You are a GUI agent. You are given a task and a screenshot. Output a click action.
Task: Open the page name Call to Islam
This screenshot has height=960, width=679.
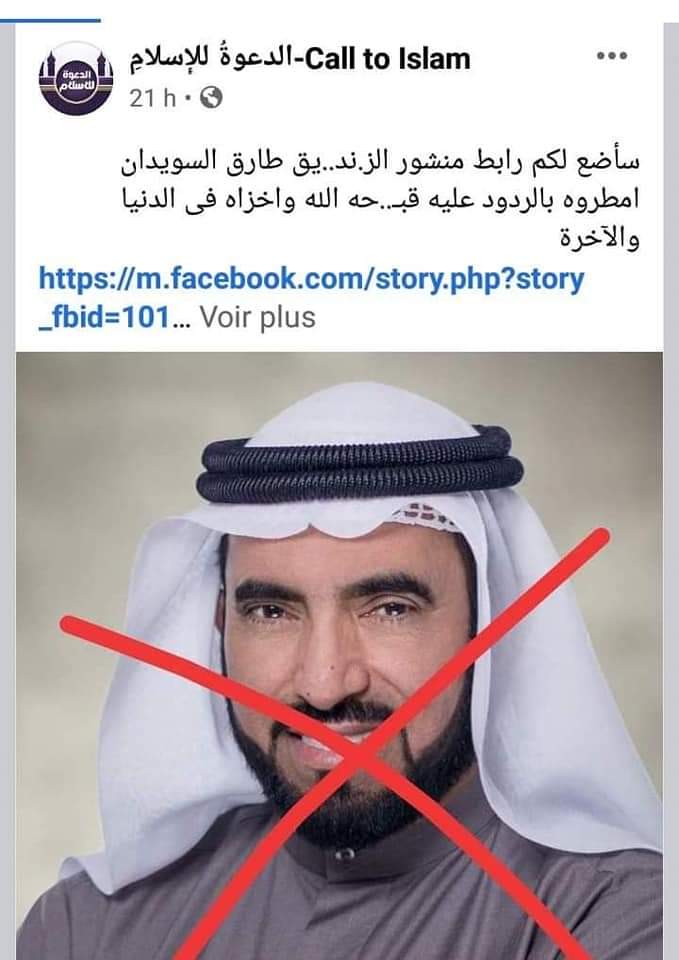coord(388,60)
